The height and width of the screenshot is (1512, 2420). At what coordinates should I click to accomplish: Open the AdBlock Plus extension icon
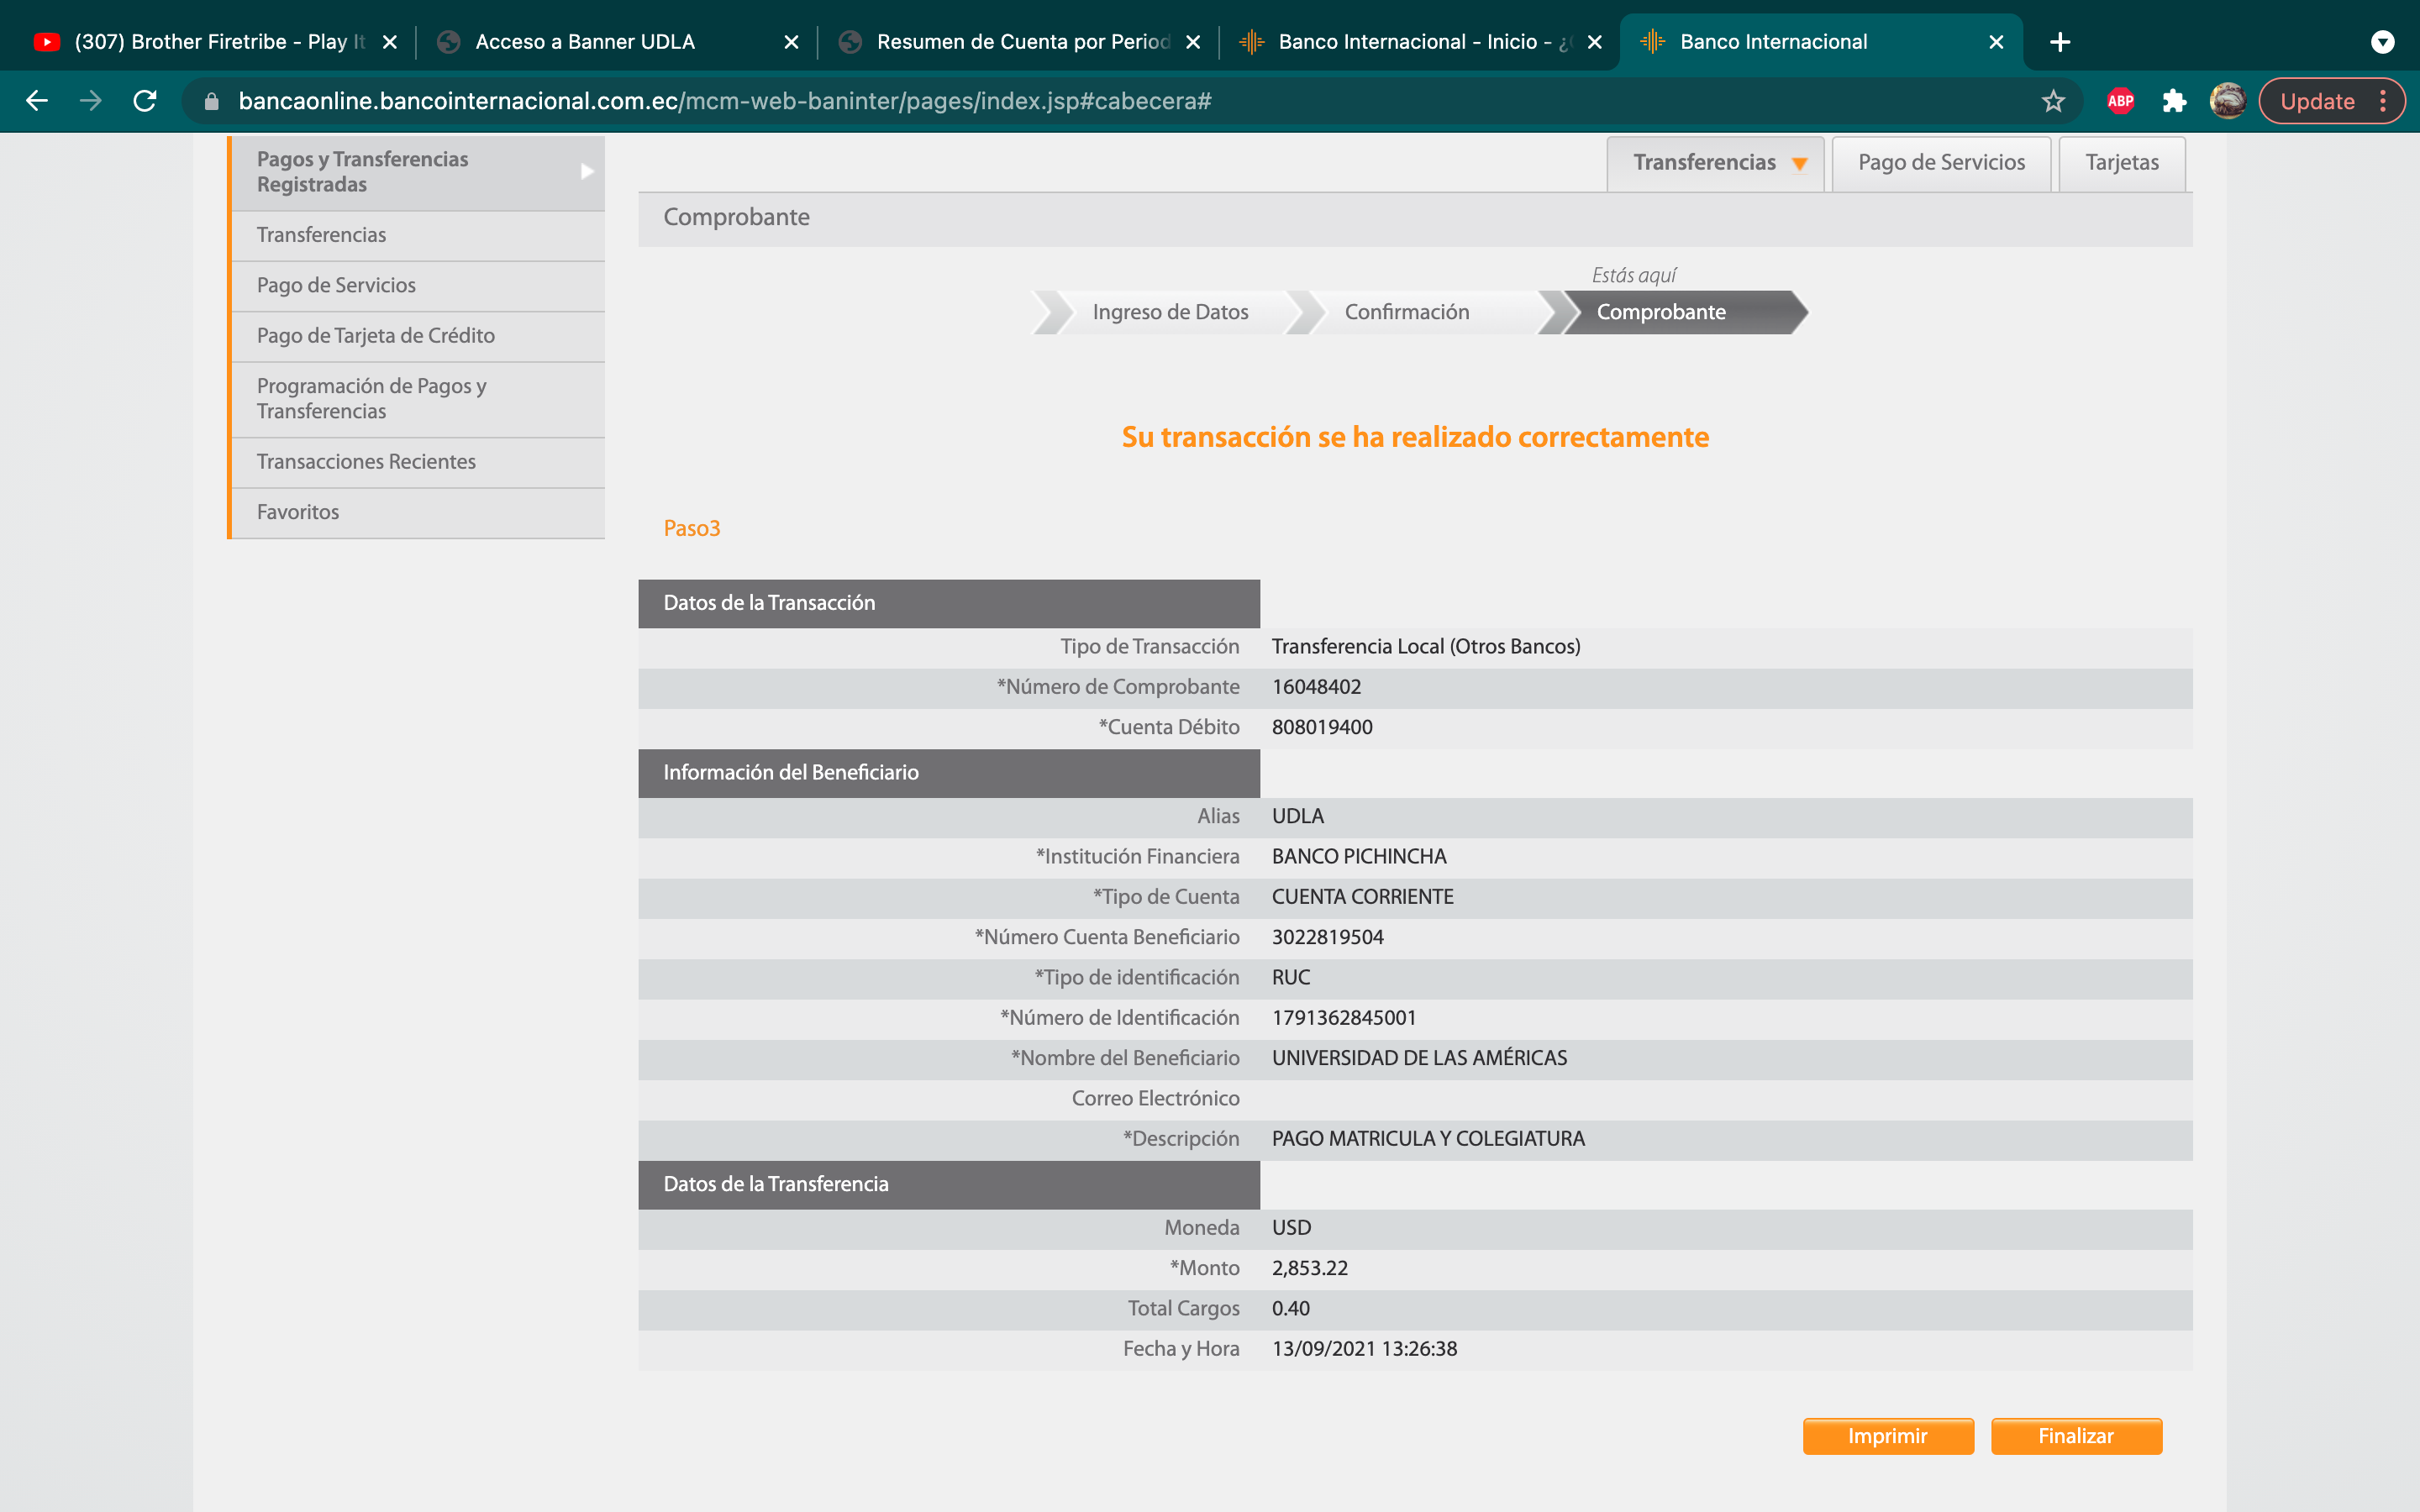(2120, 101)
